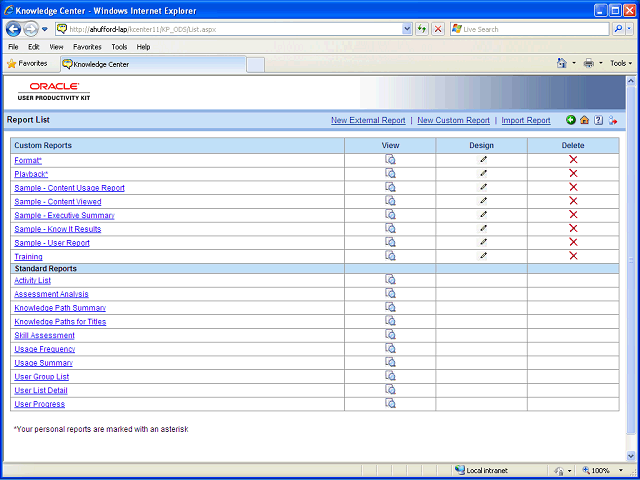
Task: Open the Tools toolbar dropdown
Action: pyautogui.click(x=621, y=63)
